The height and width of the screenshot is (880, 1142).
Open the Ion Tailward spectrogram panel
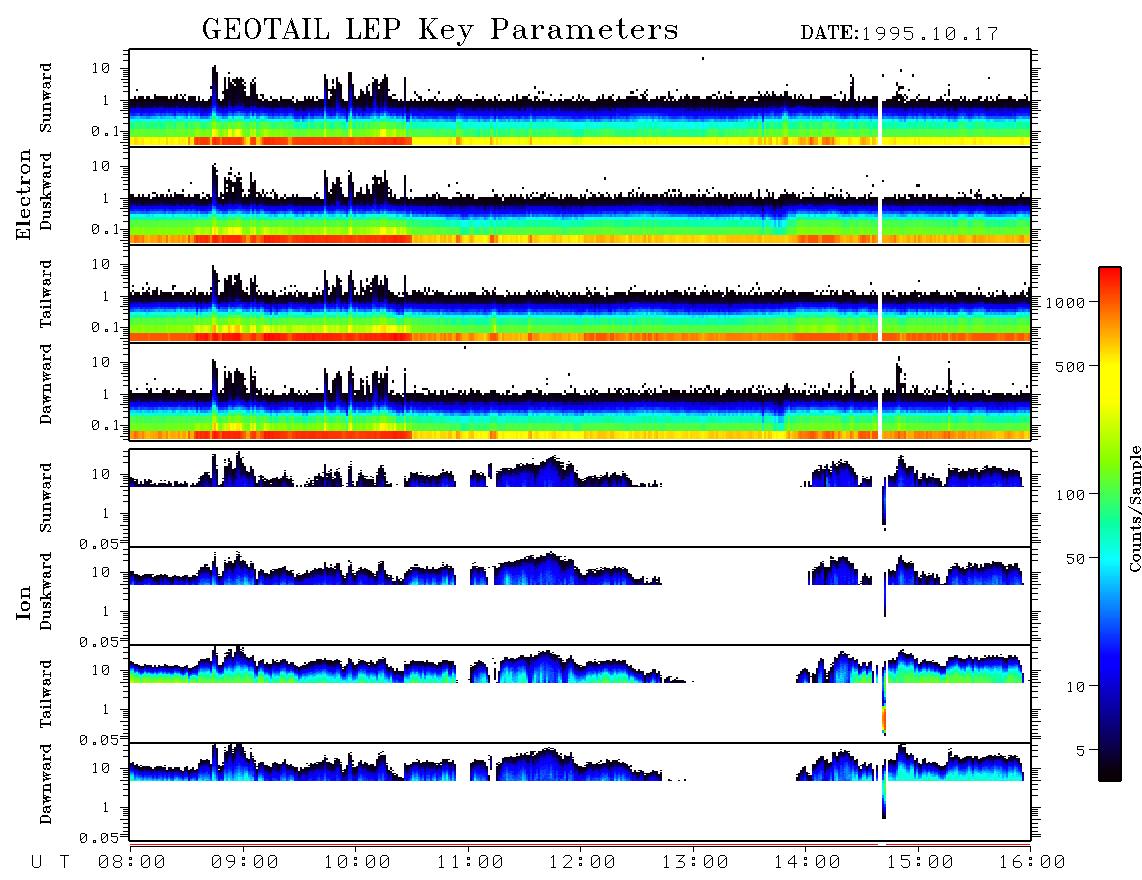pyautogui.click(x=580, y=694)
